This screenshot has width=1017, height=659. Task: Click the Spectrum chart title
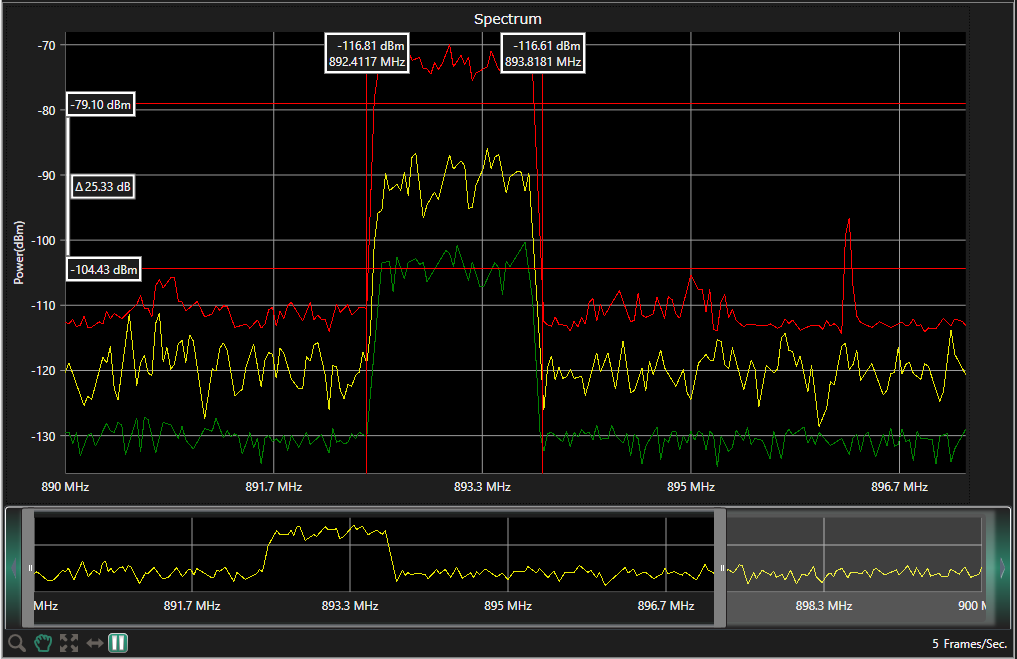pyautogui.click(x=507, y=19)
